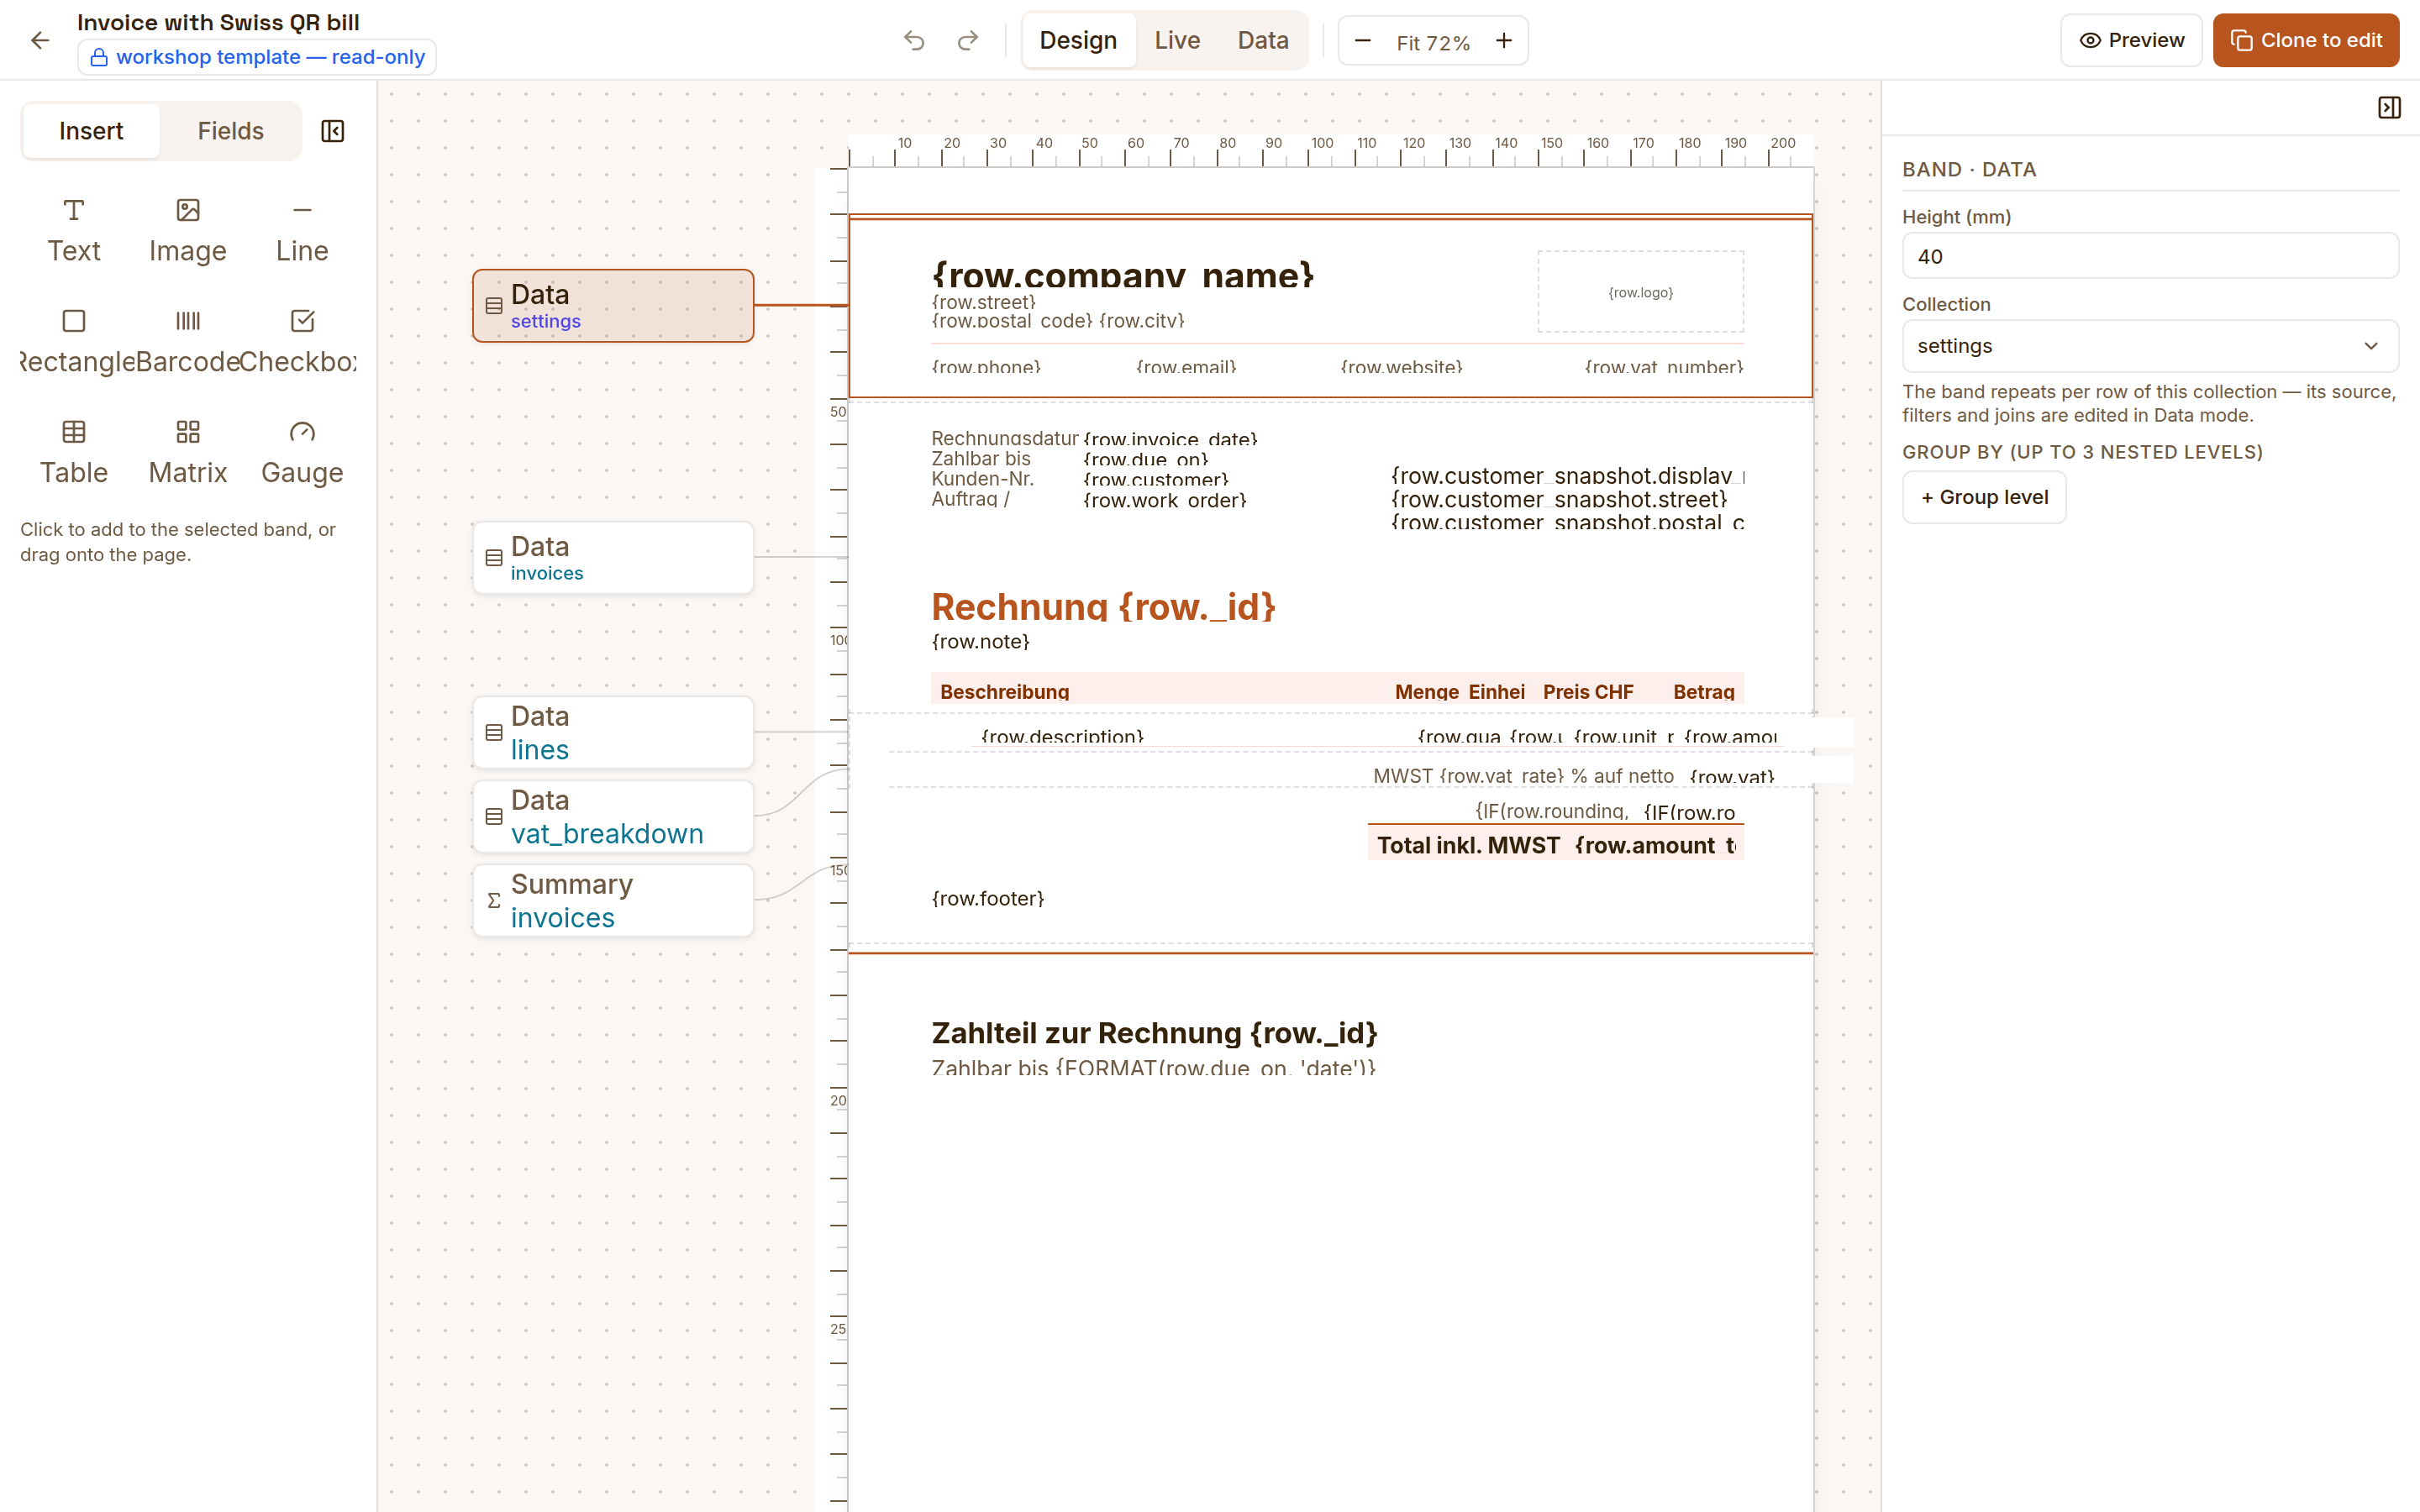The width and height of the screenshot is (2420, 1512).
Task: Select the Rechnung {row._id} title
Action: pos(1103,607)
